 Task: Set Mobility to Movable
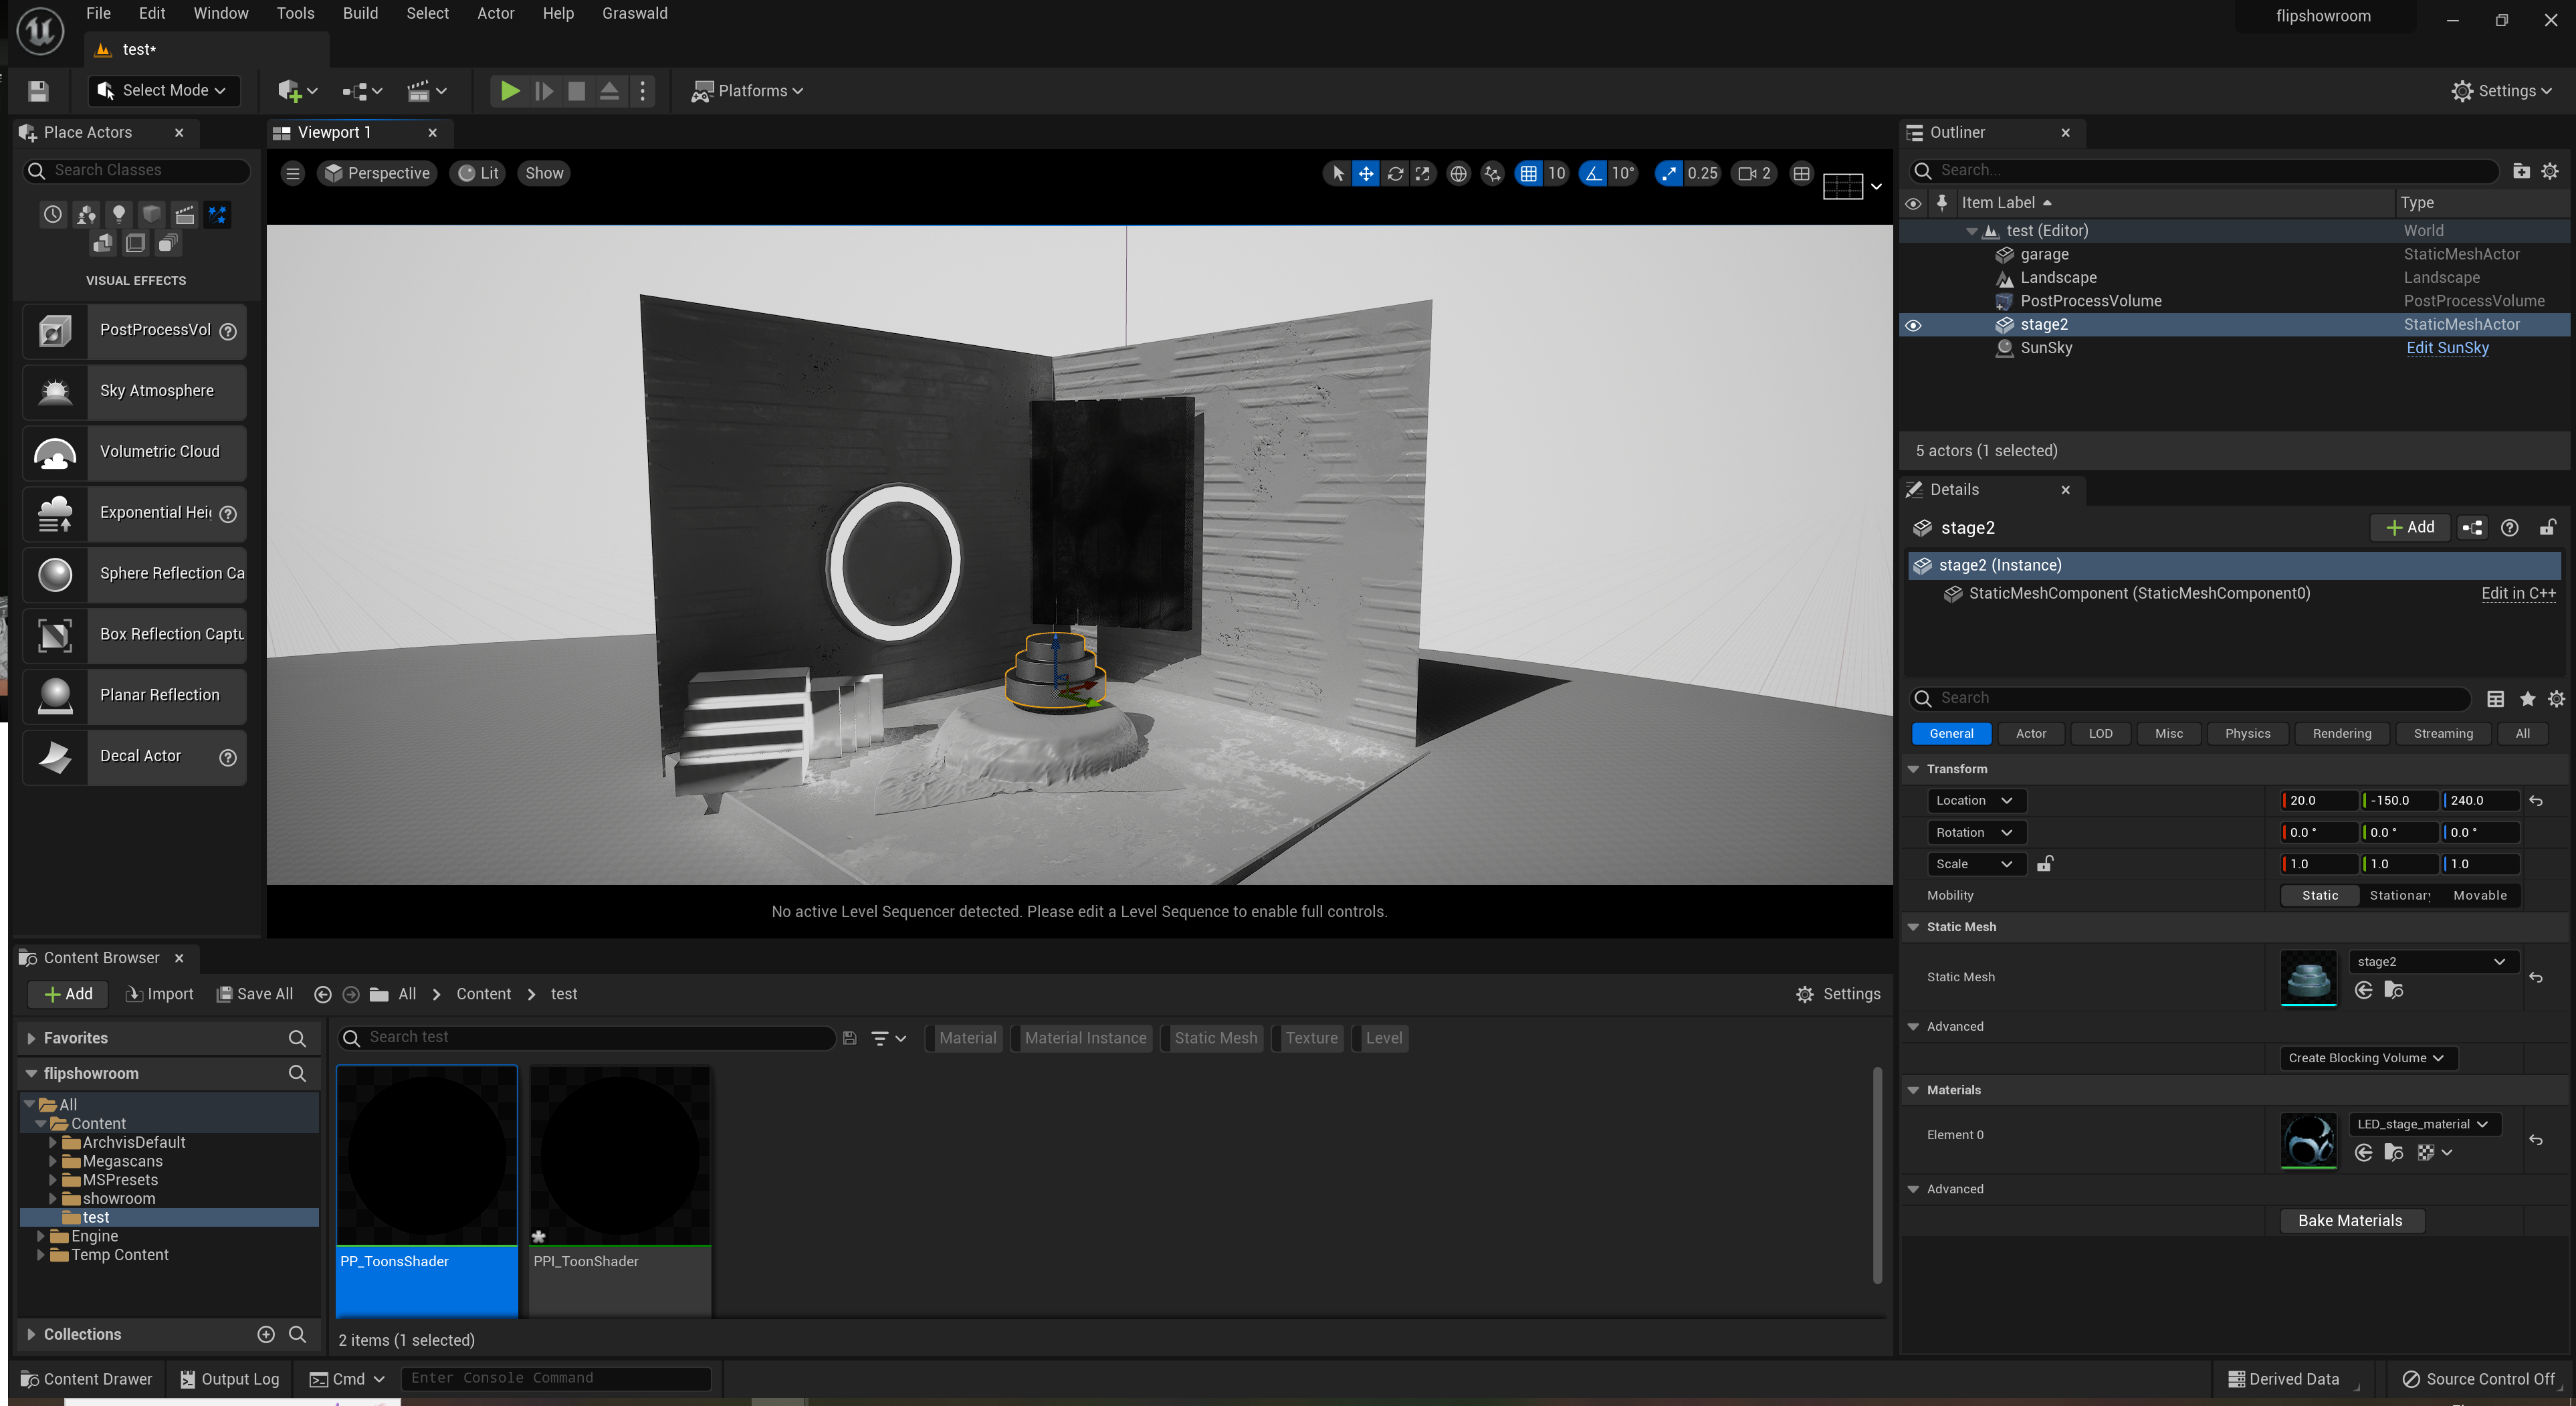point(2479,895)
